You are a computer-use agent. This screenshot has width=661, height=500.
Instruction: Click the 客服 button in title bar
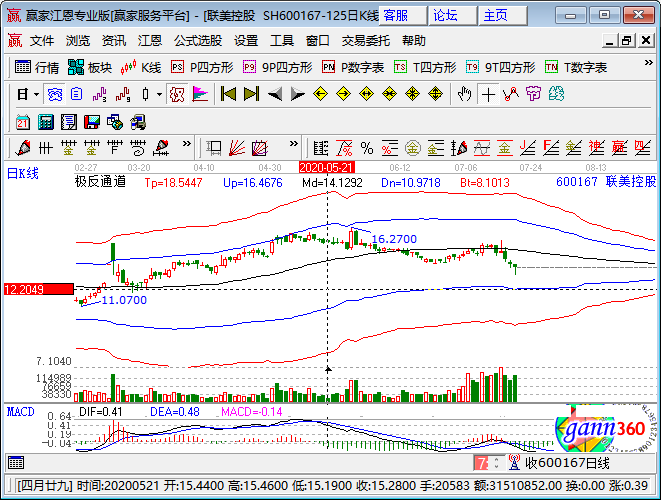point(403,16)
